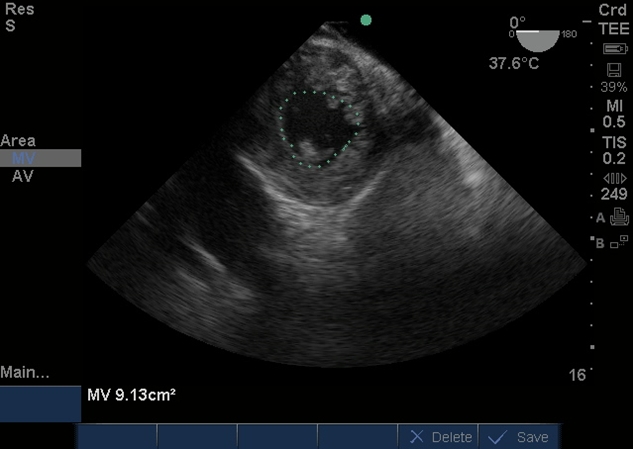Click the Area menu heading

[x=18, y=141]
